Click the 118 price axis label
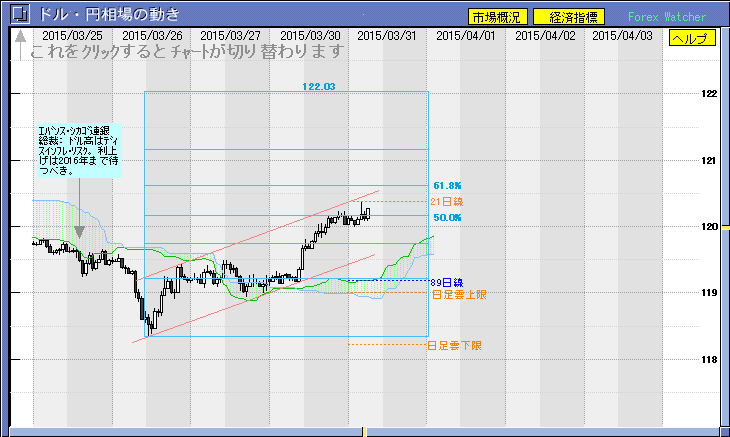 tap(709, 360)
